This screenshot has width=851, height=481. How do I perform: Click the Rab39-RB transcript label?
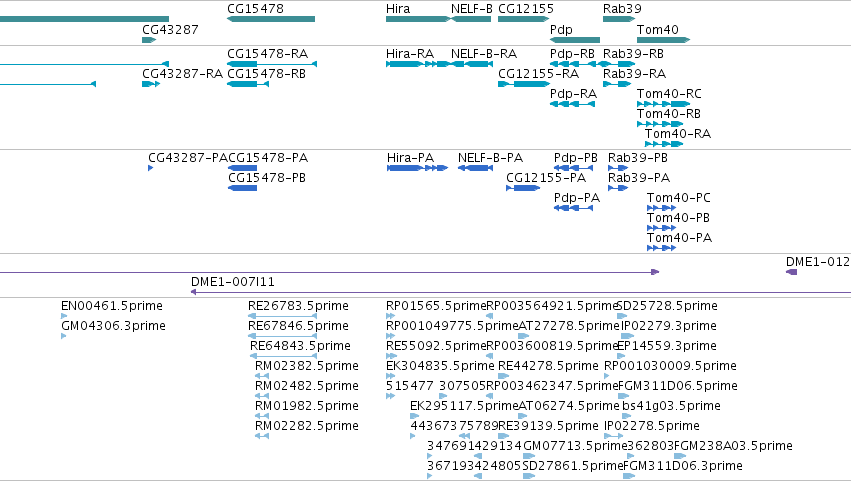633,54
